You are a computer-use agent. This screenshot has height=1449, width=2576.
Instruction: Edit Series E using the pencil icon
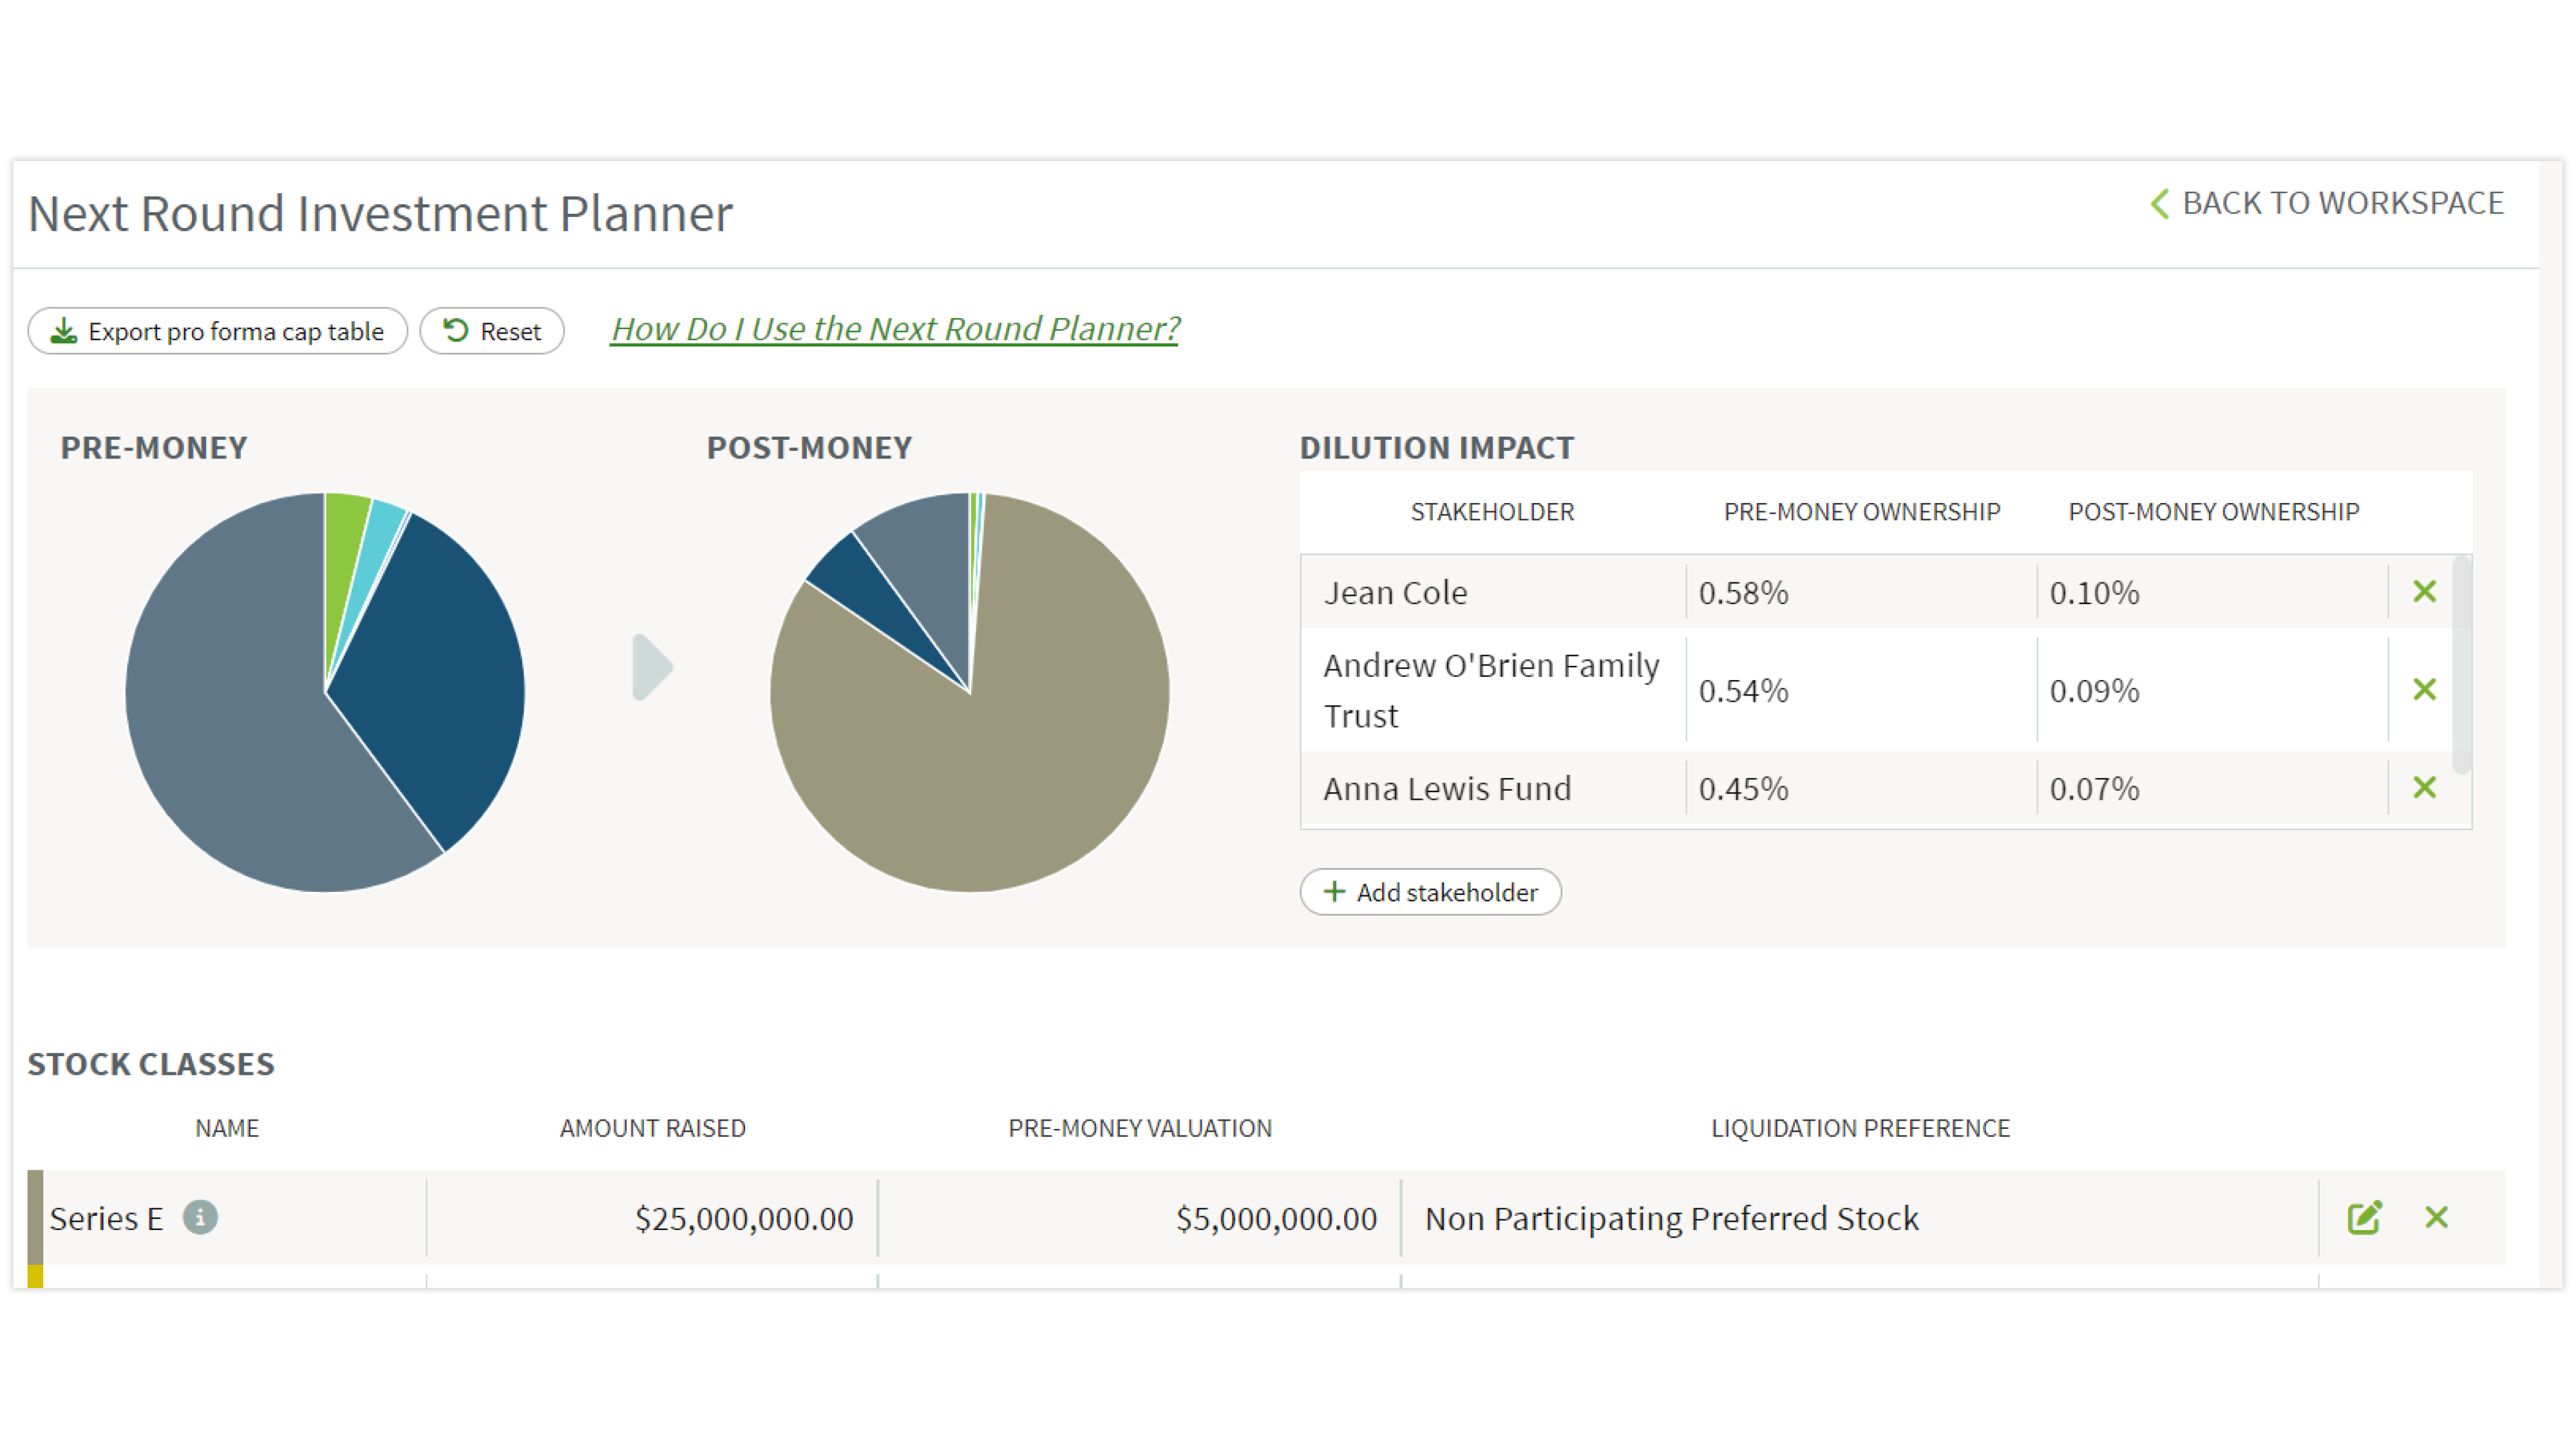click(x=2365, y=1217)
